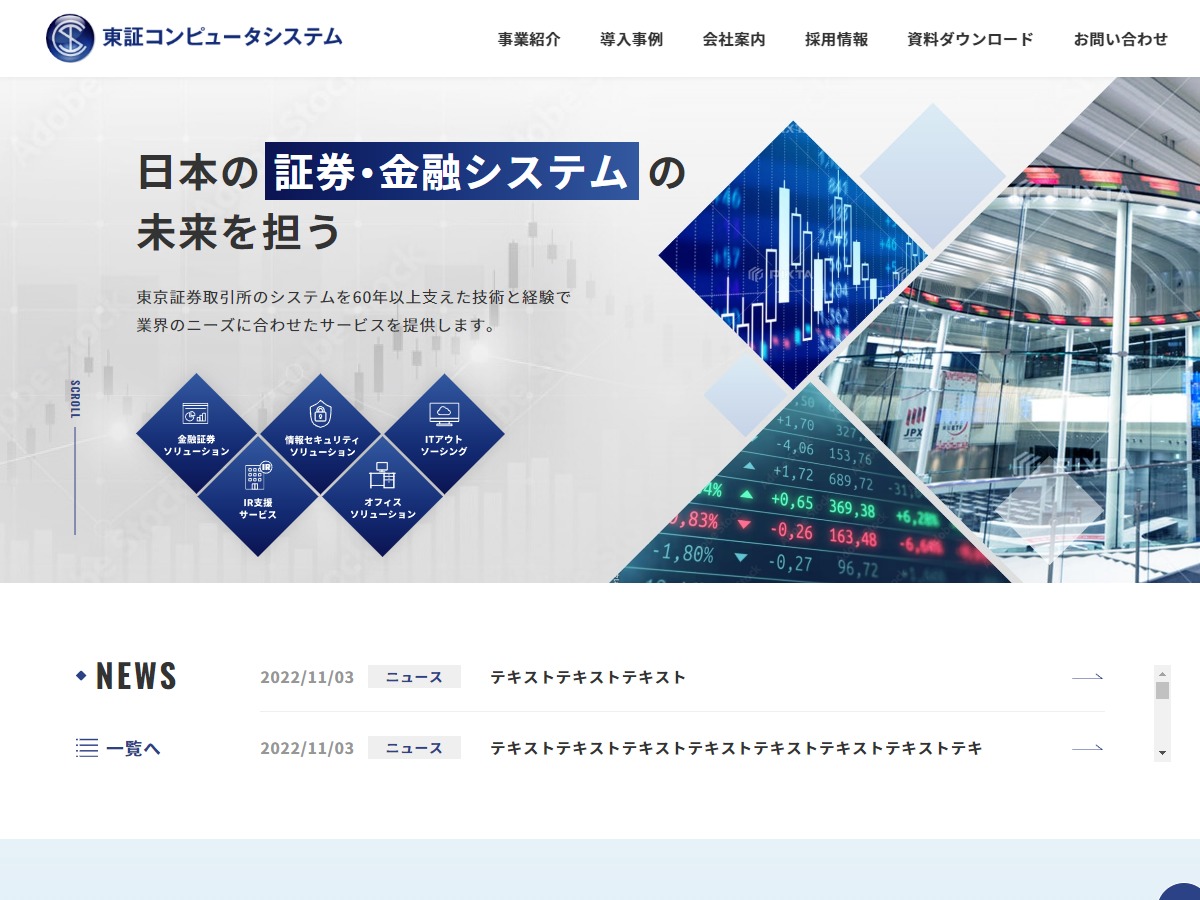Open the 金融証券ソリューション diamond tile
The width and height of the screenshot is (1200, 900).
(x=197, y=434)
